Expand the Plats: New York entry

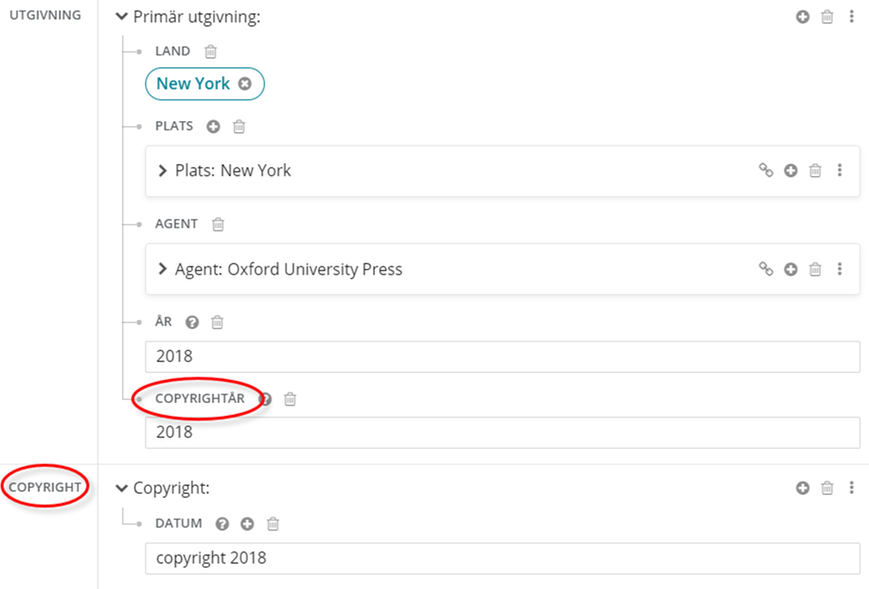[x=162, y=170]
